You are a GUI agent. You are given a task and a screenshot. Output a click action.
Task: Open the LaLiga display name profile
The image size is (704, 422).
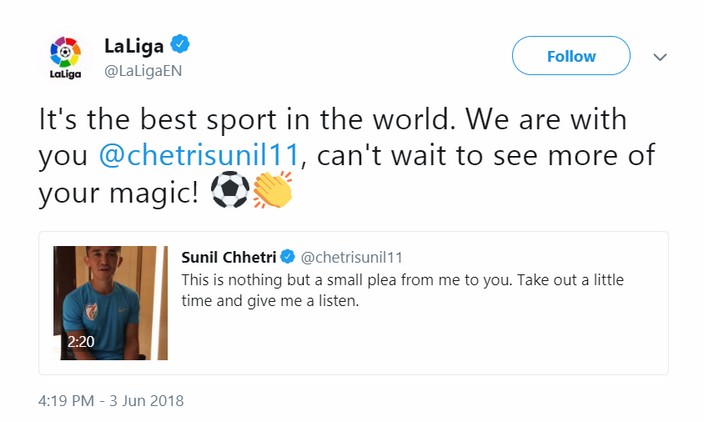(134, 46)
